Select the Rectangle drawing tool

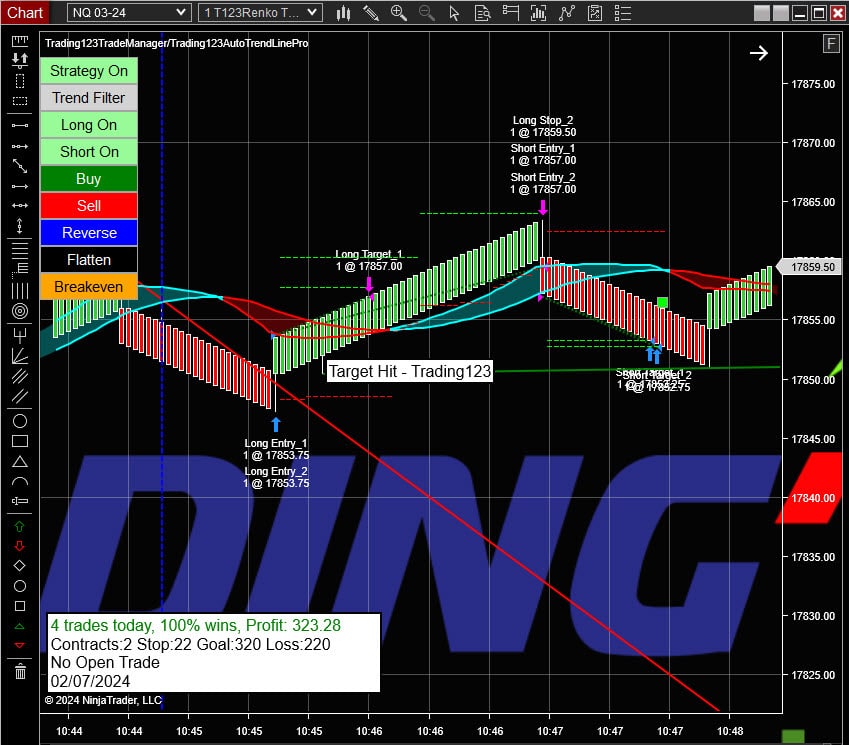click(20, 441)
